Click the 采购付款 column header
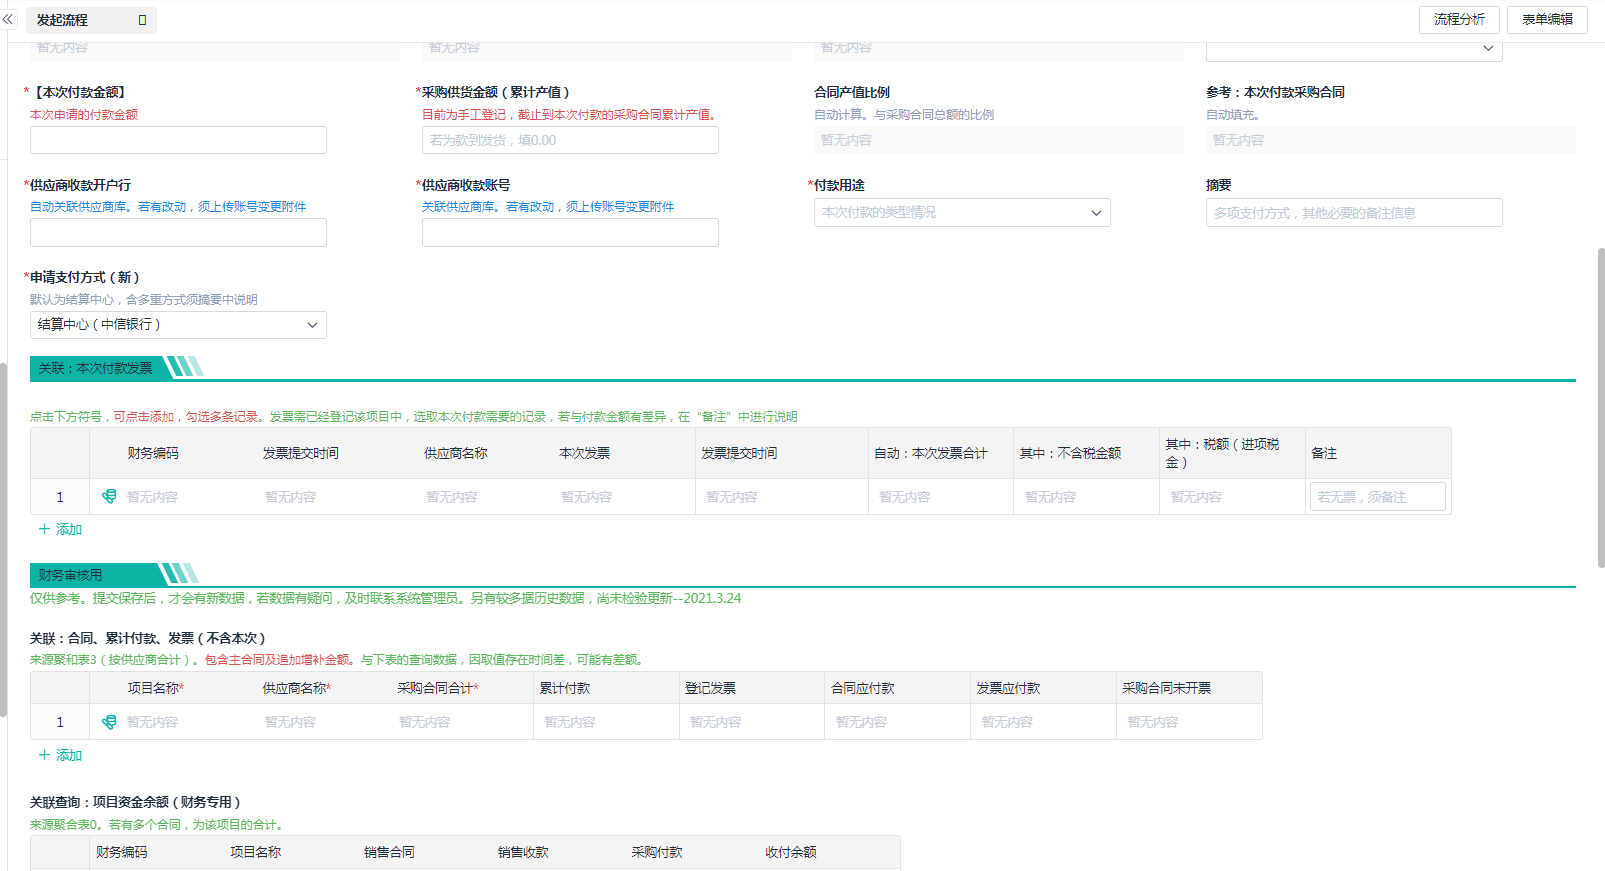The image size is (1605, 871). click(657, 852)
